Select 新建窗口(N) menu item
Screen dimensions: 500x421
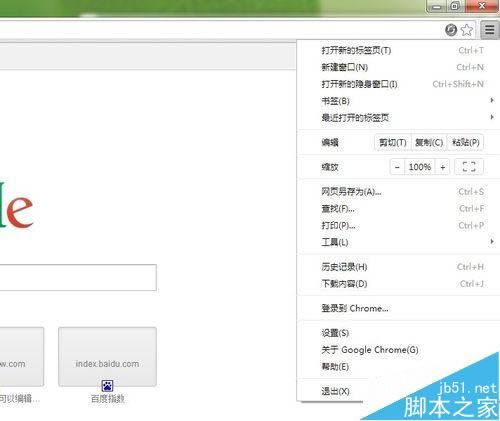[x=398, y=67]
